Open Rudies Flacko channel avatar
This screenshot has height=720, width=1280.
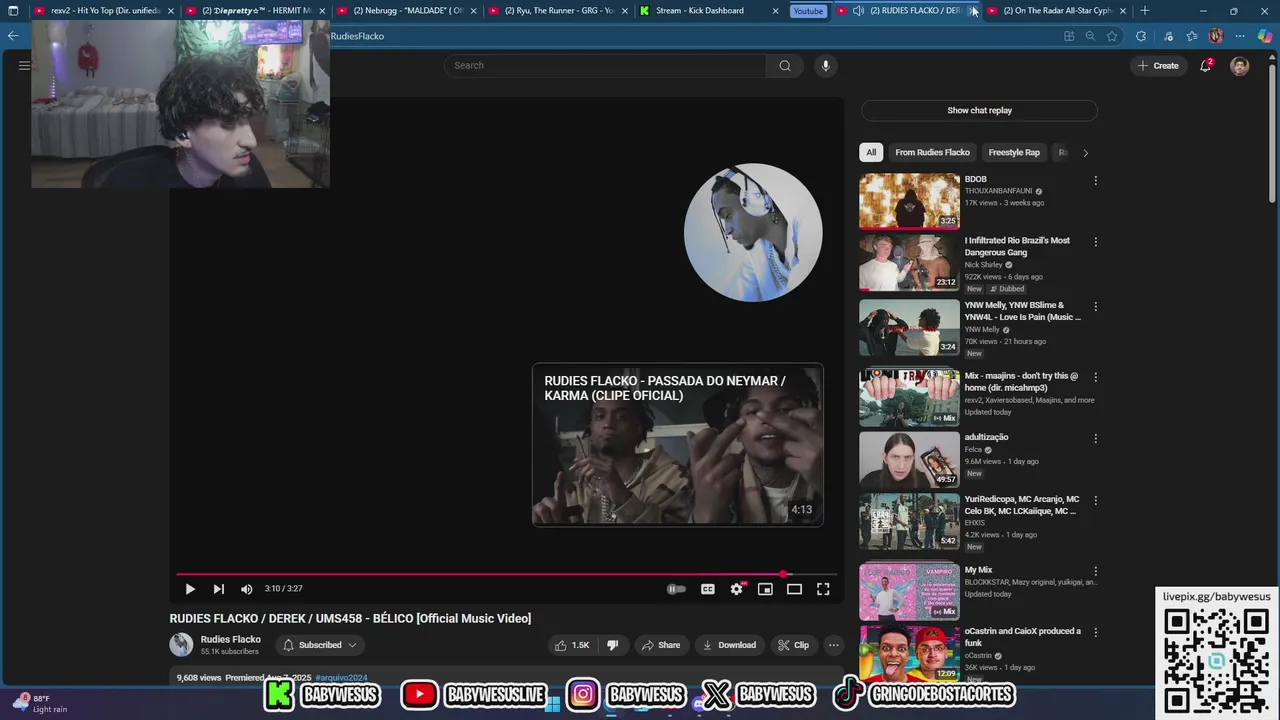point(181,645)
